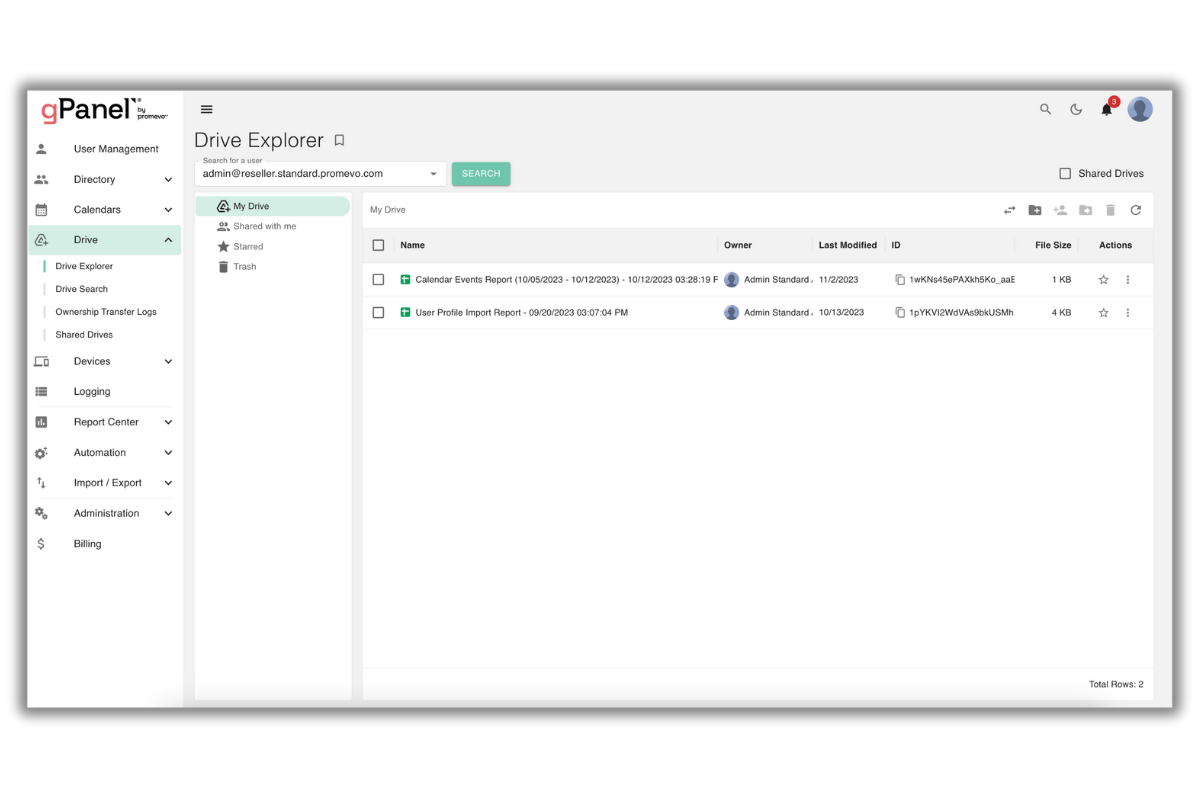
Task: Open User Profile Import Report file name
Action: click(x=522, y=313)
